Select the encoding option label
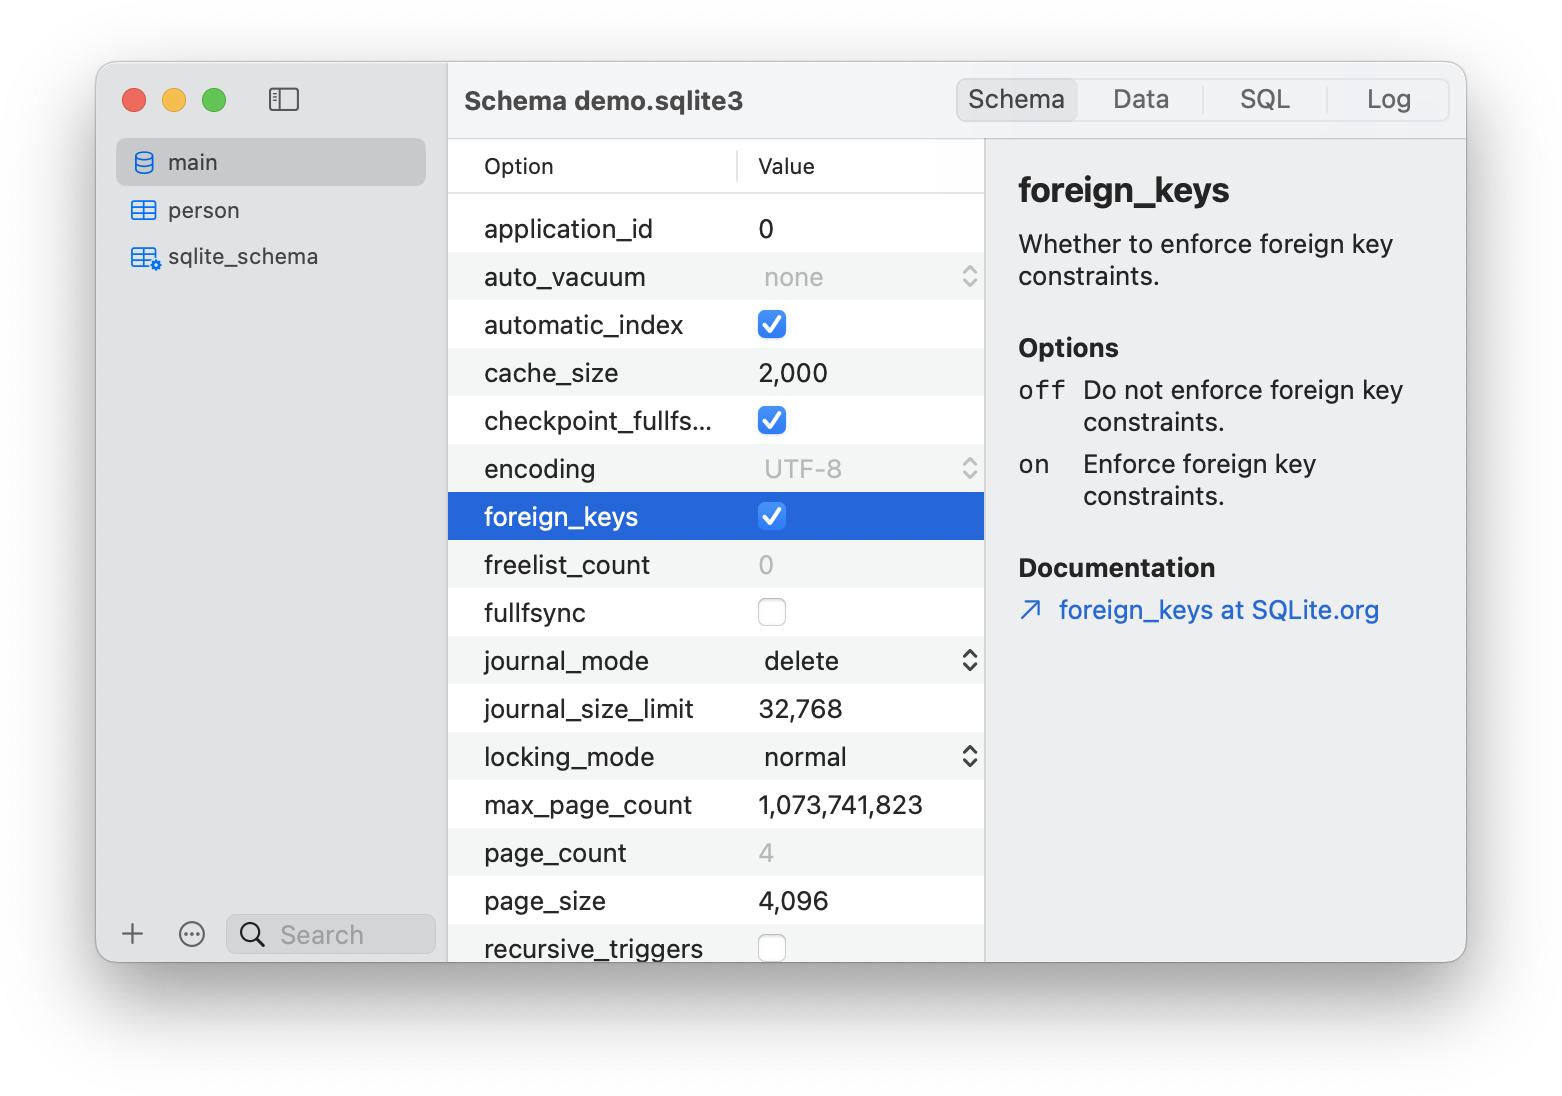Screen dimensions: 1562x1096 (540, 469)
